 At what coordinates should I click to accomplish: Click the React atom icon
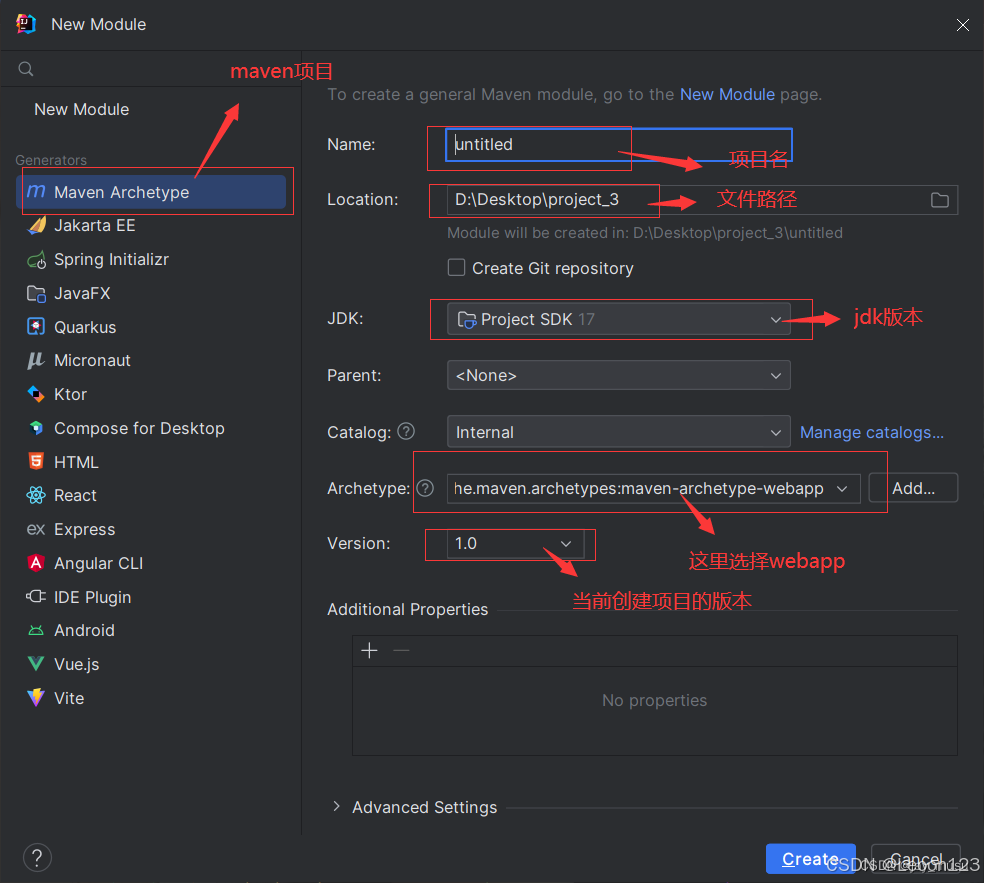36,495
